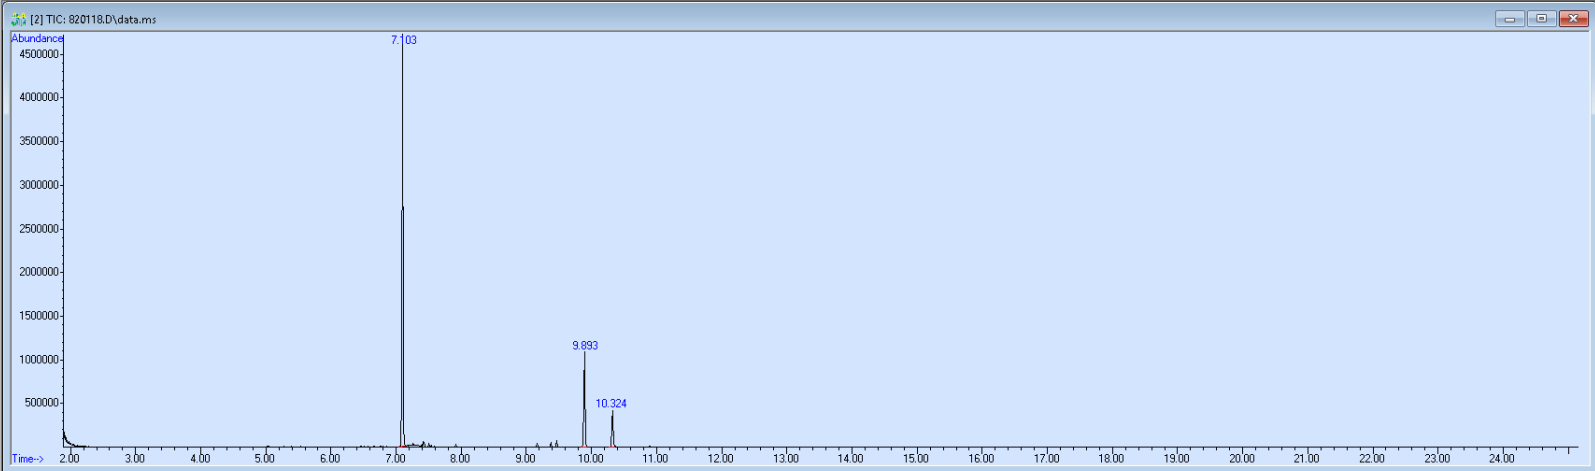Click the 12.00 time axis value
The image size is (1595, 471).
(x=720, y=459)
